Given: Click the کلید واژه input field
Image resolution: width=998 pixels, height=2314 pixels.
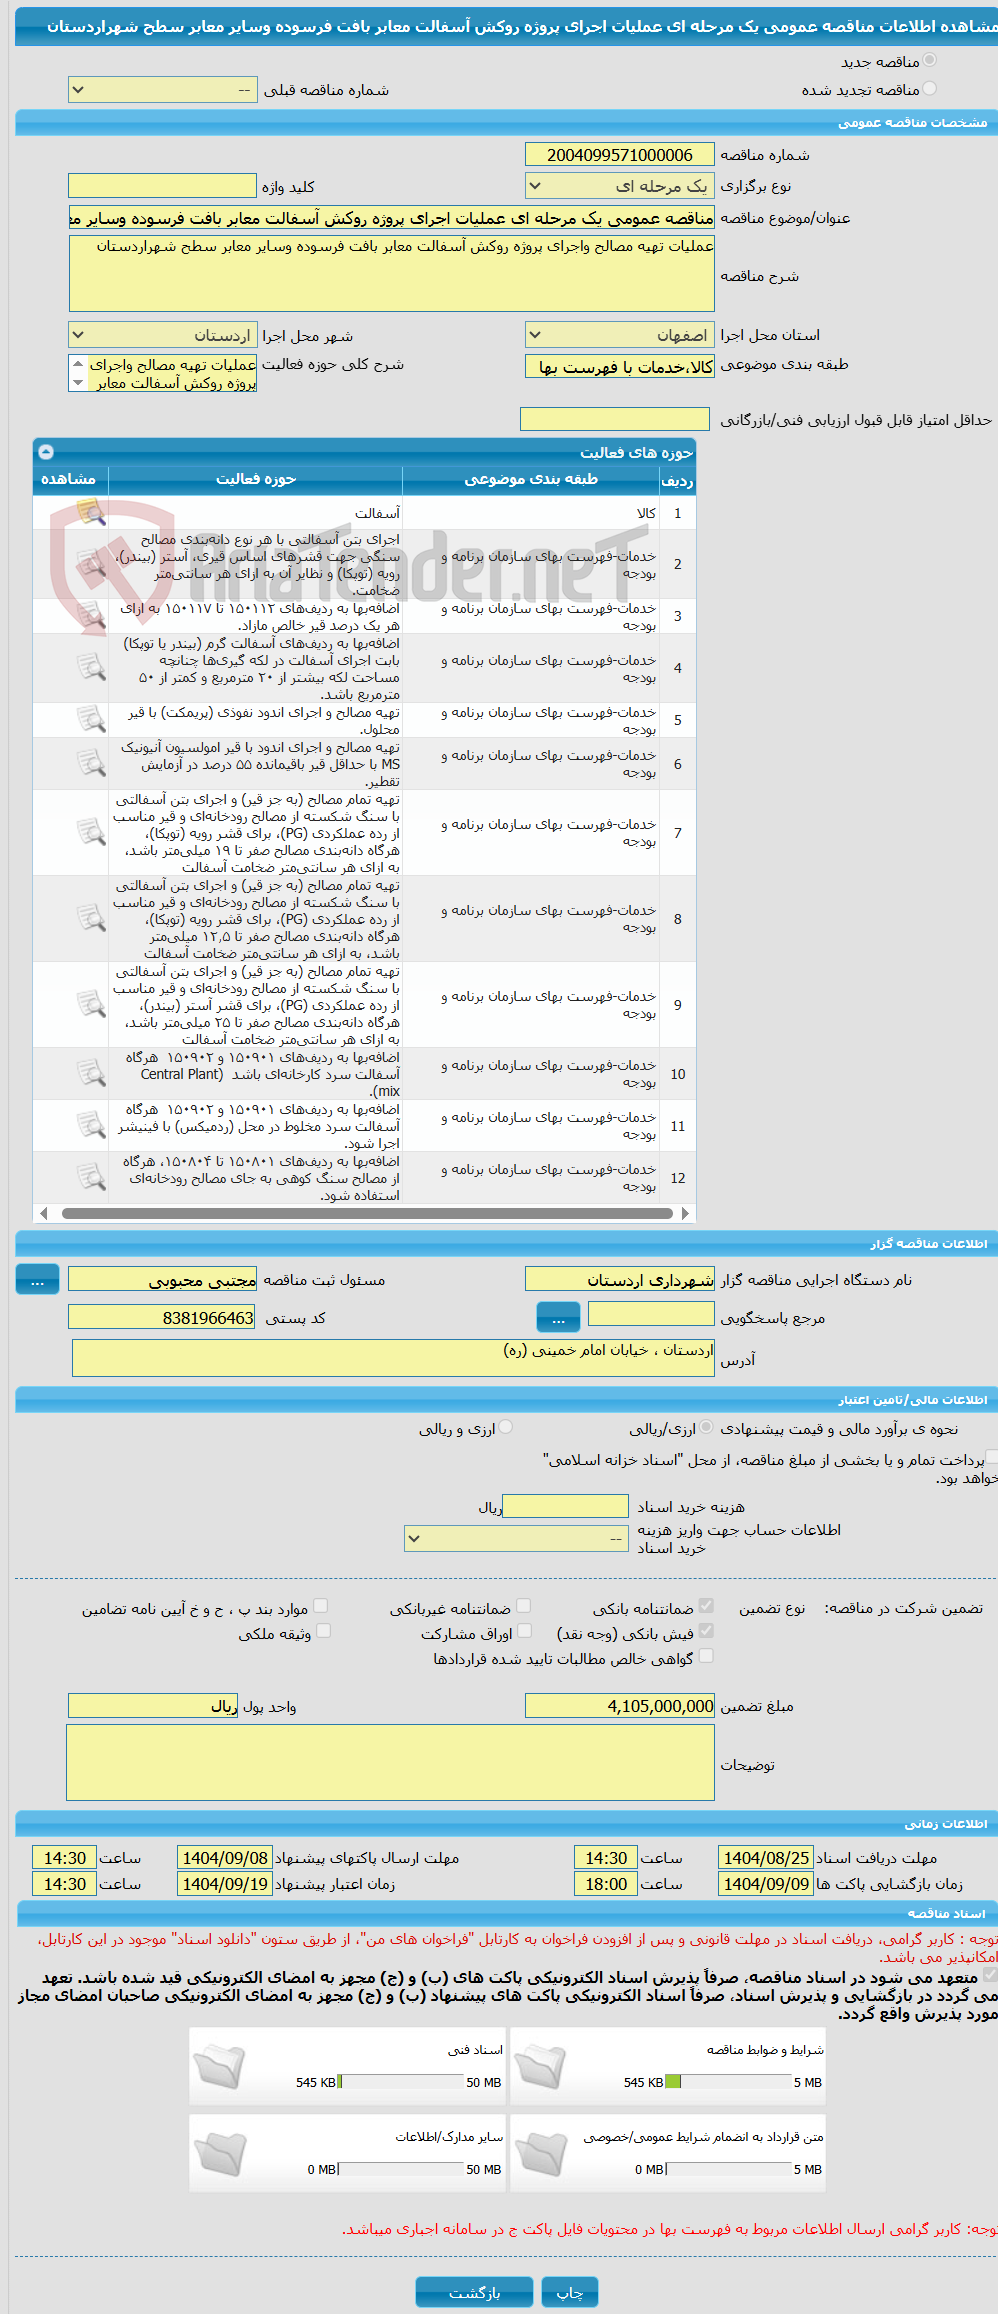Looking at the screenshot, I should pyautogui.click(x=162, y=186).
